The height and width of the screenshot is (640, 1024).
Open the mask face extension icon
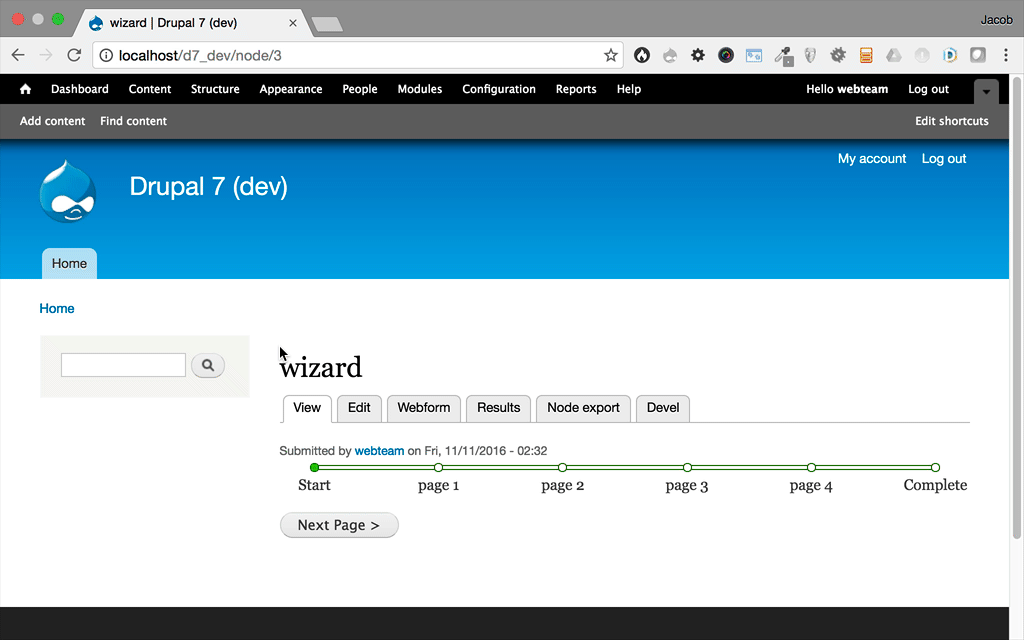(810, 56)
